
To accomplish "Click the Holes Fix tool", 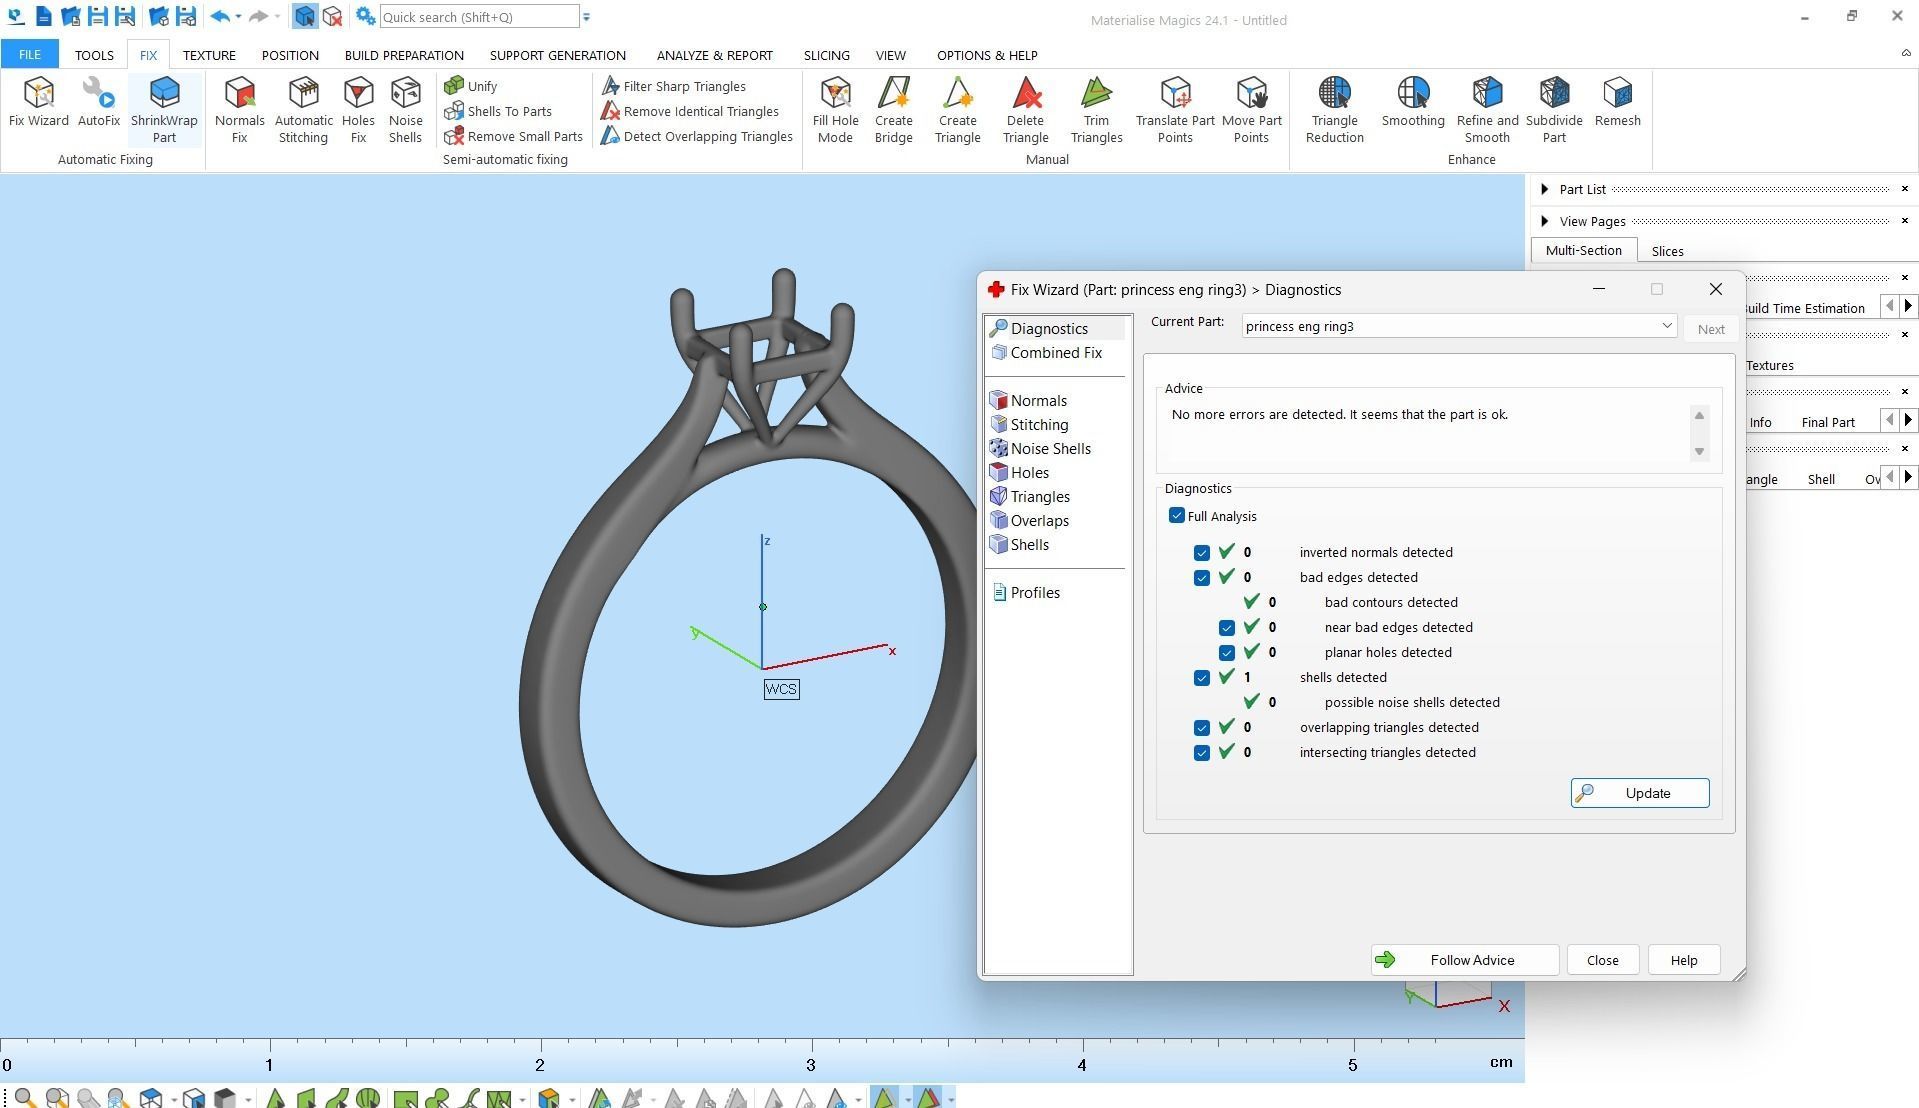I will (358, 110).
